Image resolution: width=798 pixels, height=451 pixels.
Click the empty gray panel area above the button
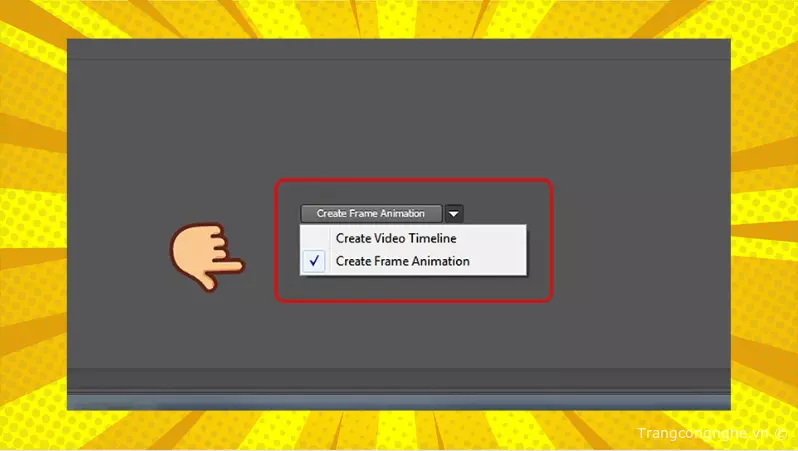[400, 120]
